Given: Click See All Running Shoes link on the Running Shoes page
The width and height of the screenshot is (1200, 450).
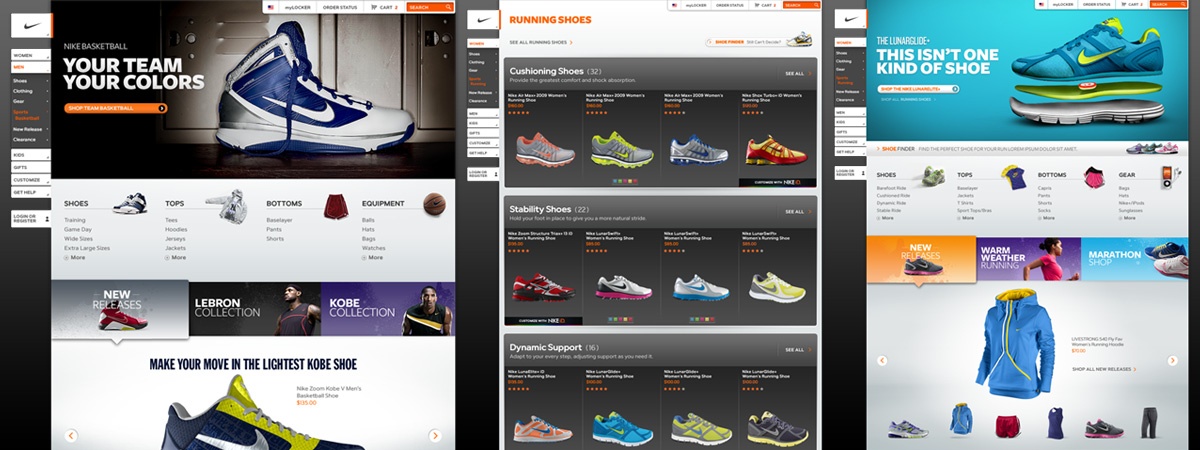Looking at the screenshot, I should [x=541, y=42].
